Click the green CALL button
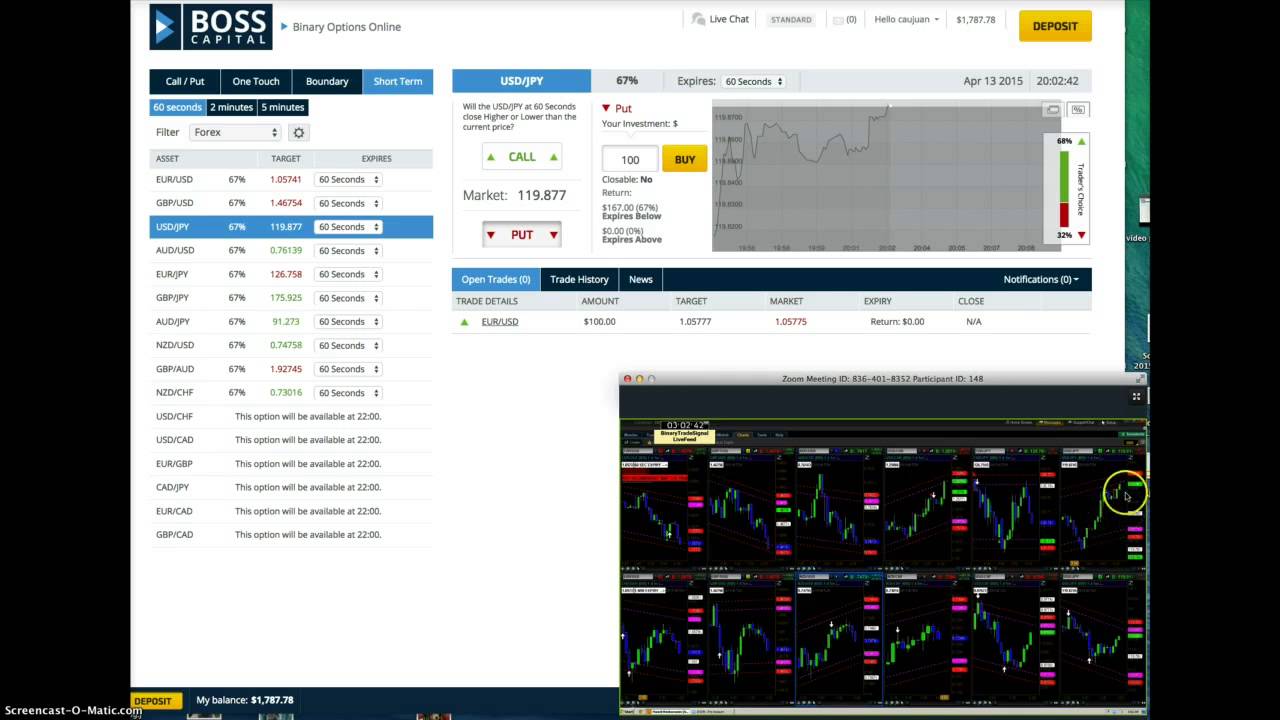 [521, 157]
